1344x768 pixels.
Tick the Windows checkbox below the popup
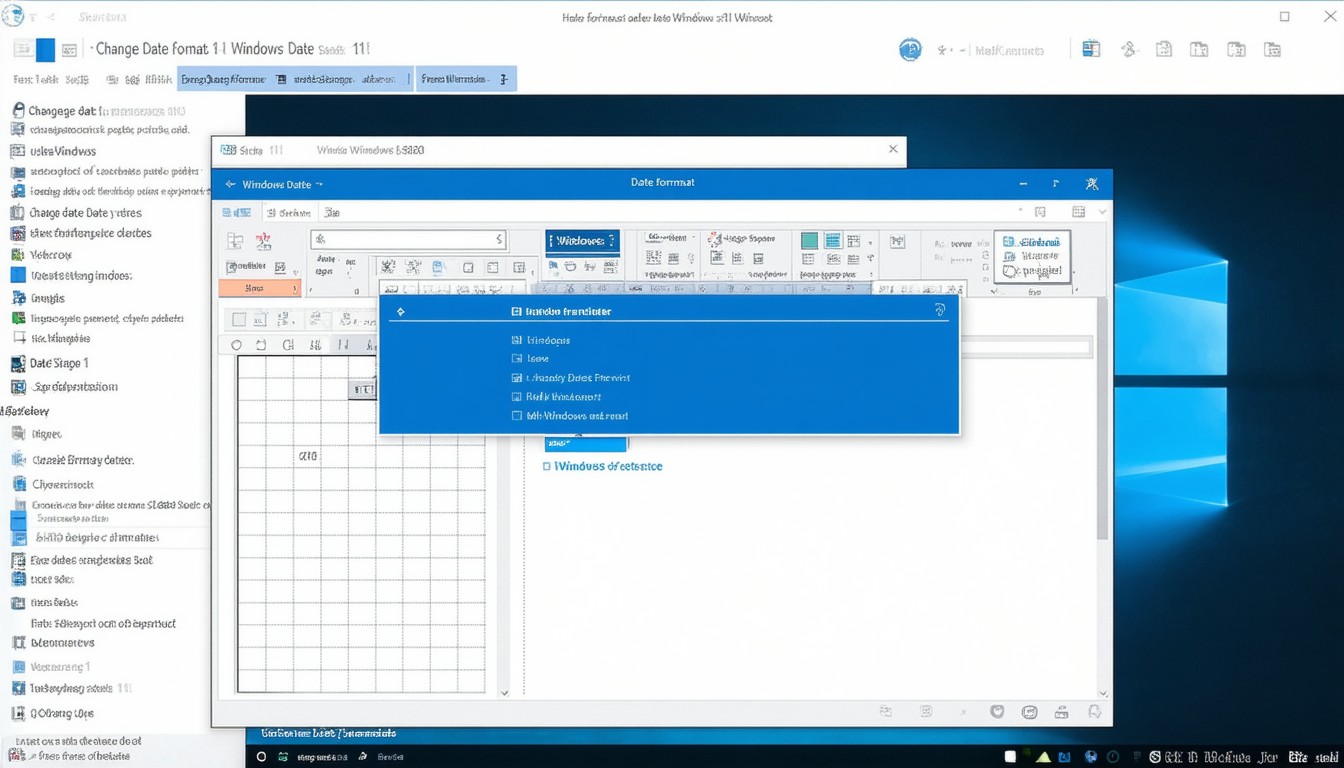click(x=547, y=467)
